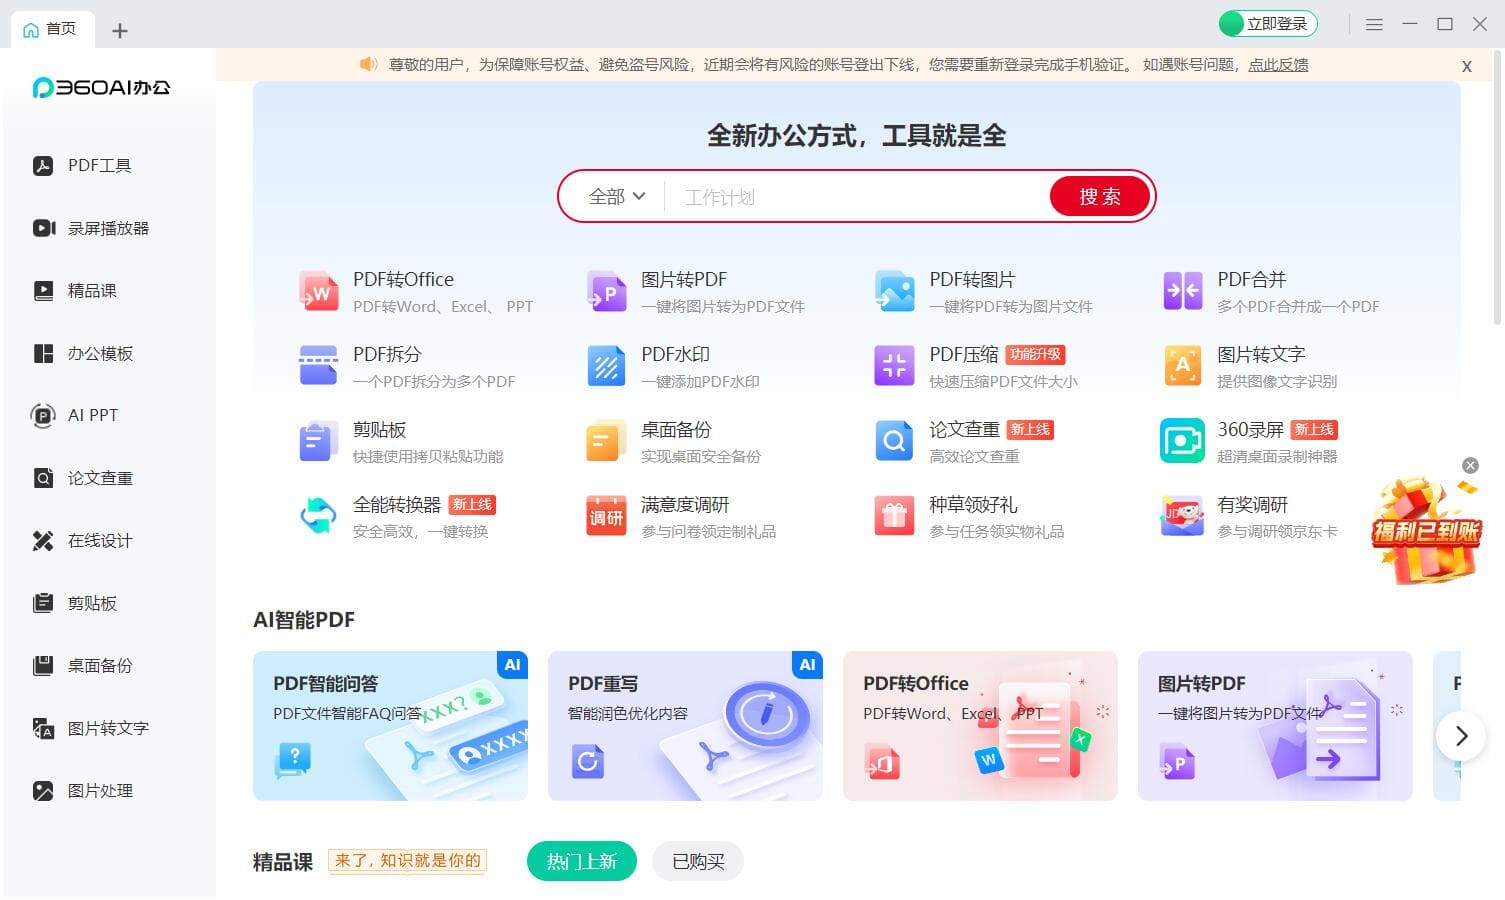Launch PDF压缩 tool icon

click(x=894, y=366)
